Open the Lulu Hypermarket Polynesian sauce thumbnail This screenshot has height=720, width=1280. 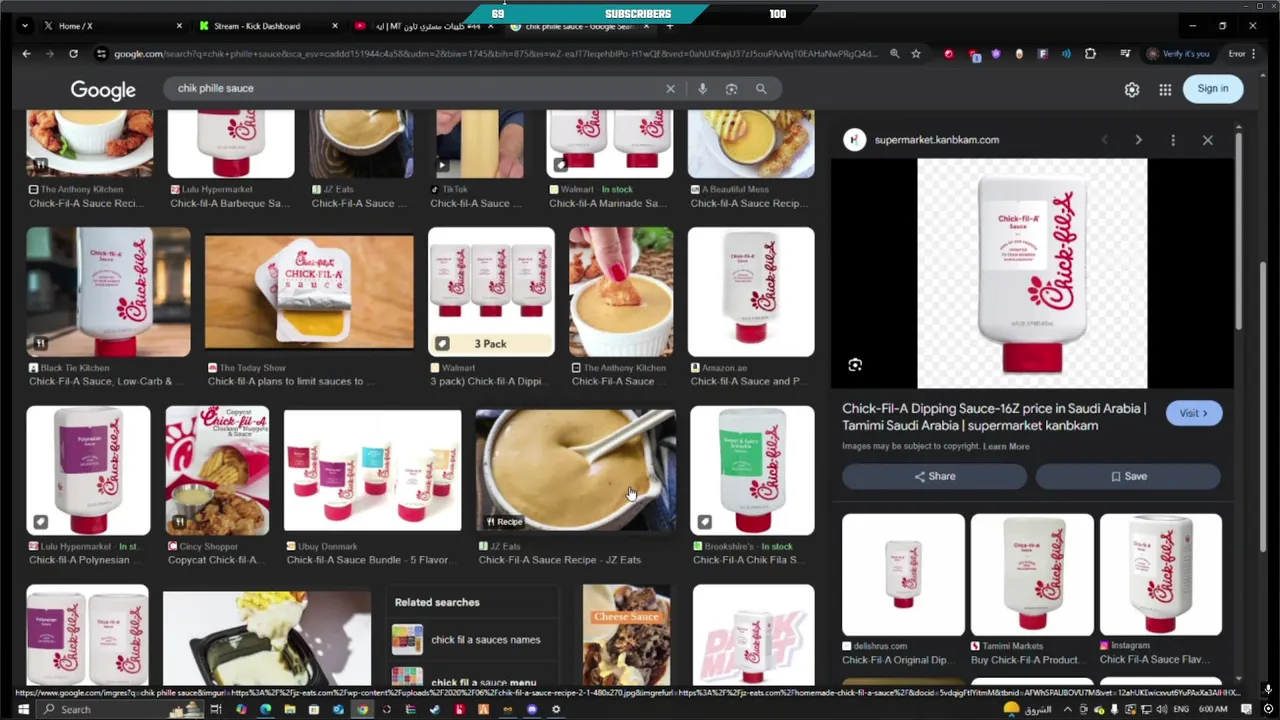tap(88, 470)
